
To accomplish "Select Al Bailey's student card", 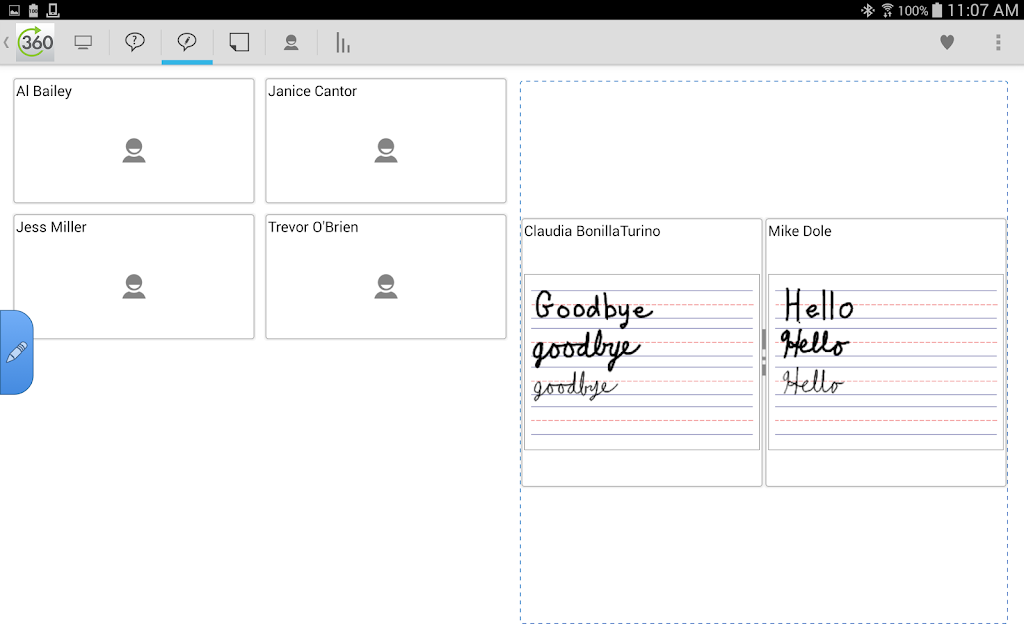I will coord(134,140).
